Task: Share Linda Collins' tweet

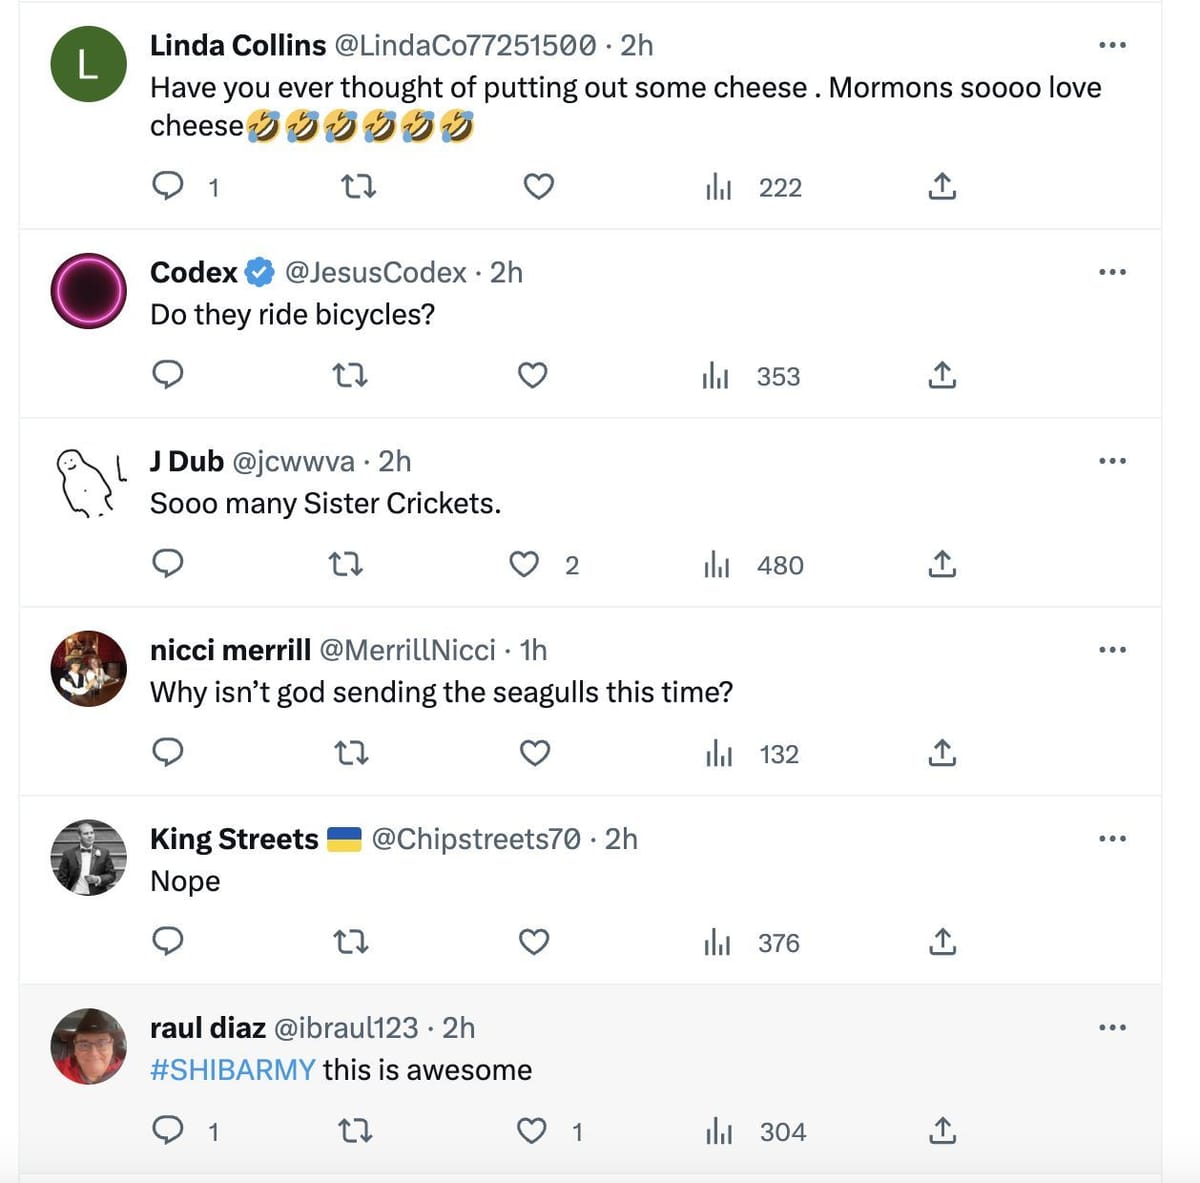Action: pyautogui.click(x=942, y=187)
